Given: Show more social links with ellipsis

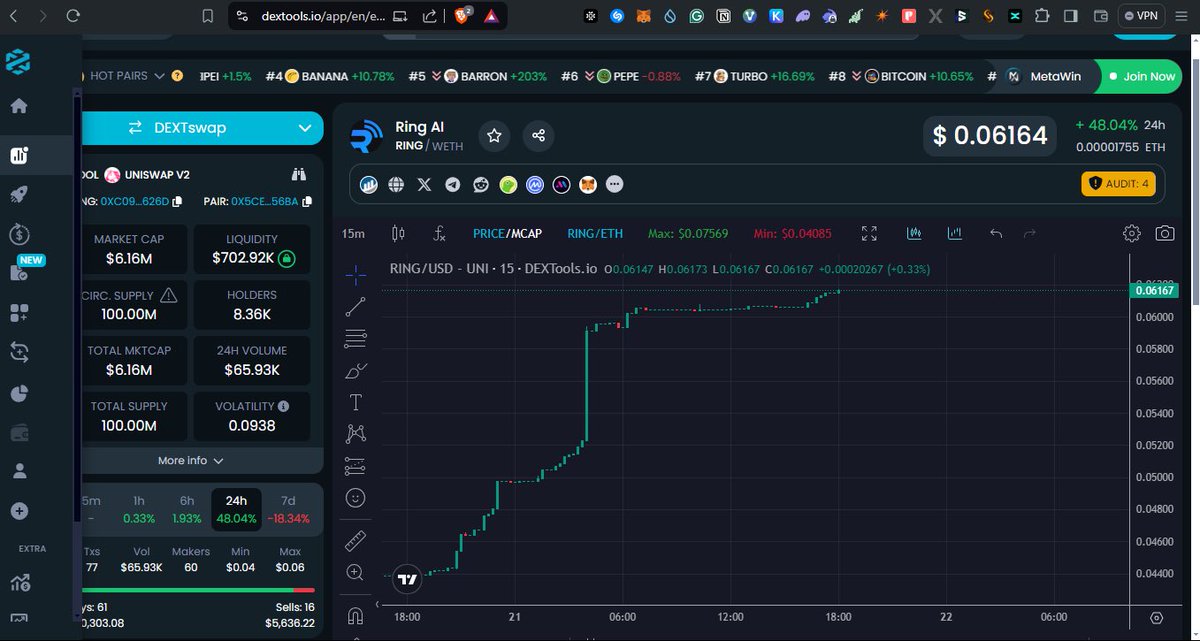Looking at the screenshot, I should coord(614,185).
